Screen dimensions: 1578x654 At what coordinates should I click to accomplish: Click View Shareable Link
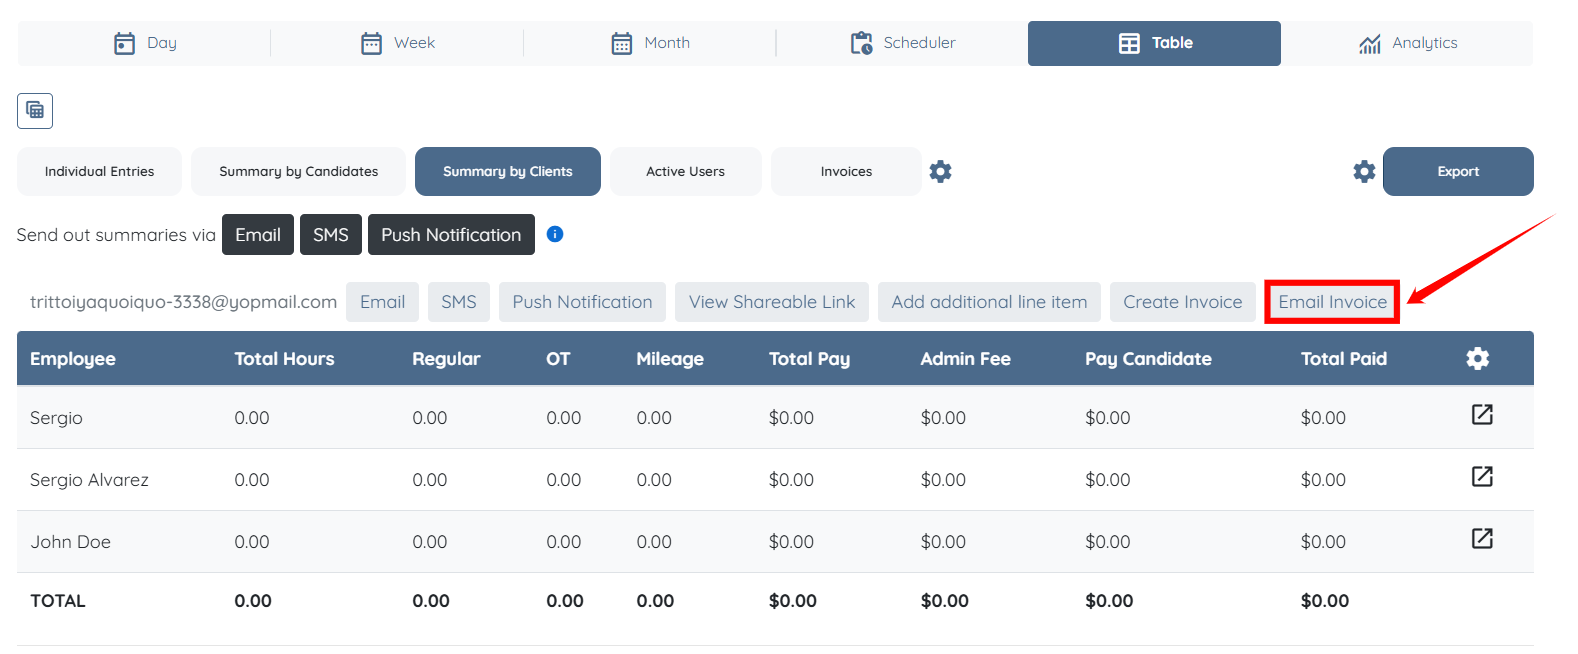click(x=771, y=302)
